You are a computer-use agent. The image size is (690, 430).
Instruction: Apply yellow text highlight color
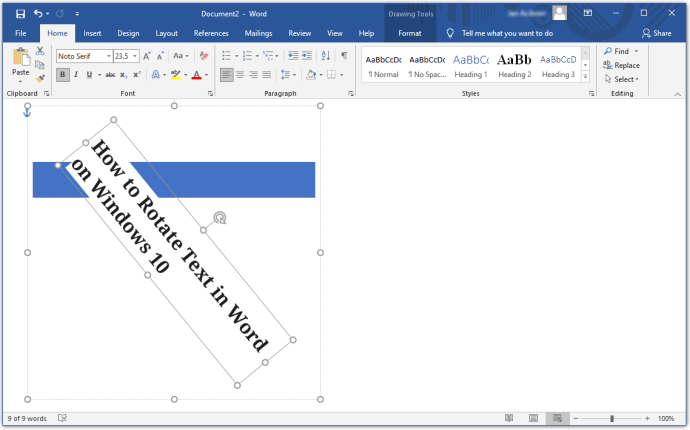[176, 75]
